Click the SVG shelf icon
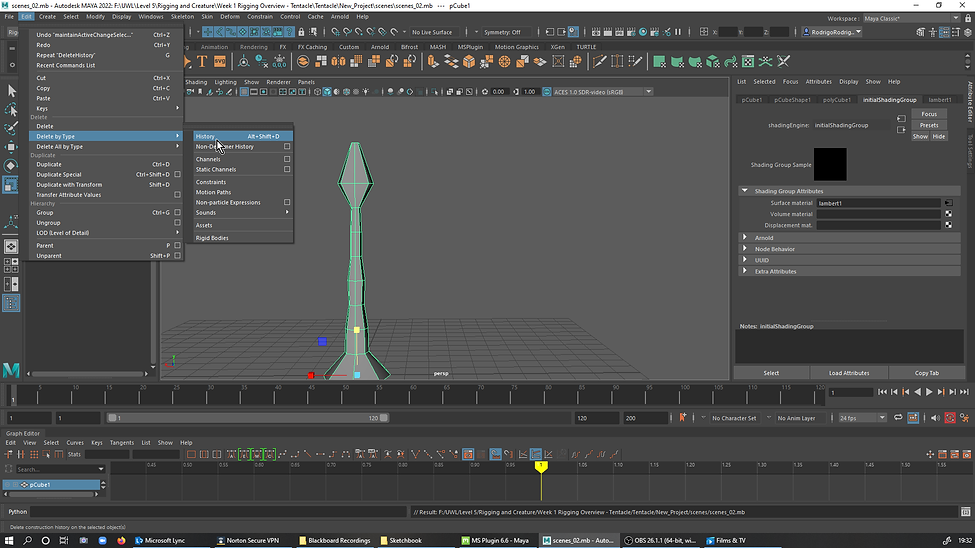This screenshot has height=548, width=975. click(220, 62)
